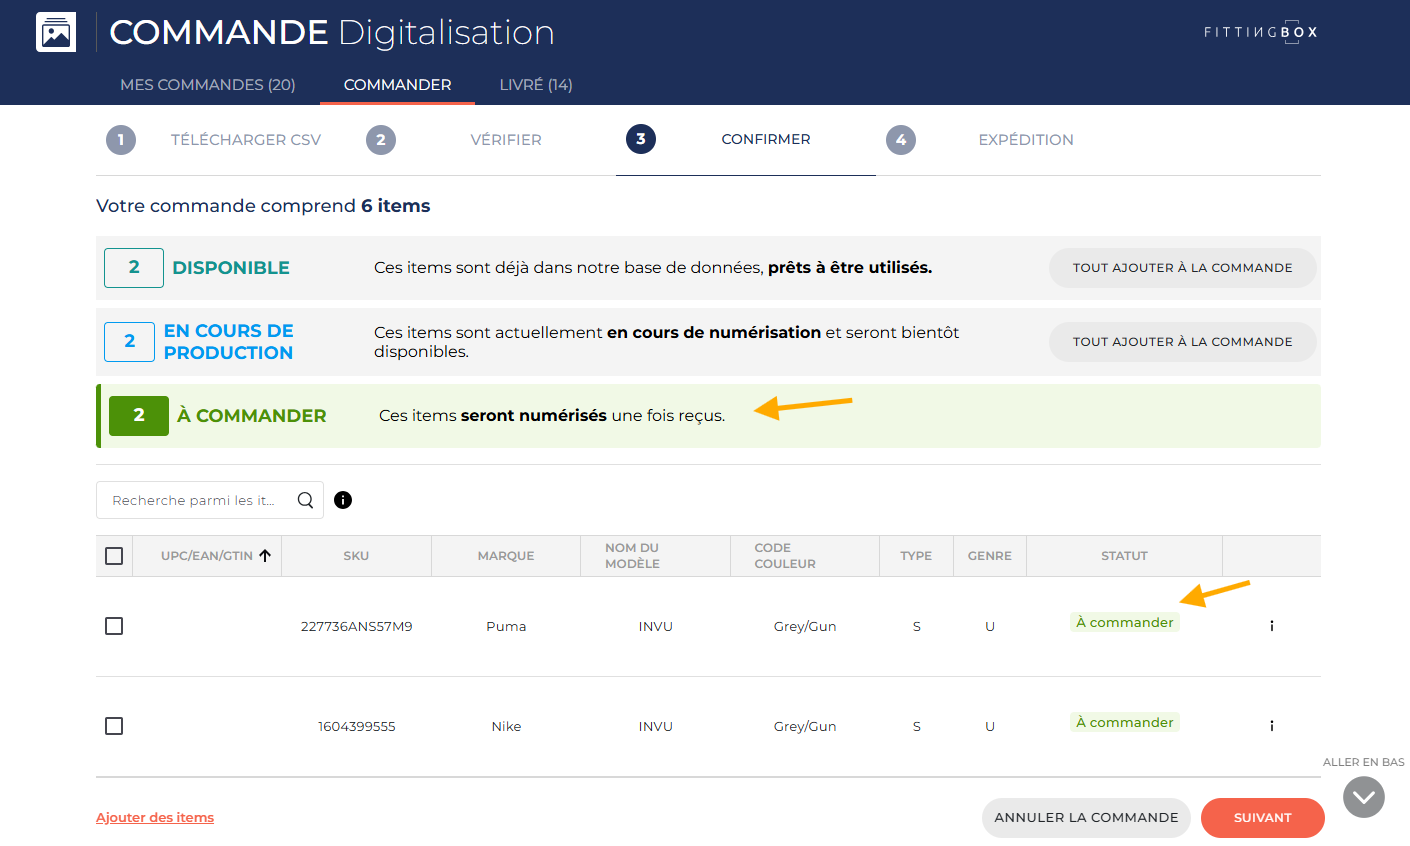1410x846 pixels.
Task: Click the search magnifier icon
Action: pyautogui.click(x=305, y=500)
